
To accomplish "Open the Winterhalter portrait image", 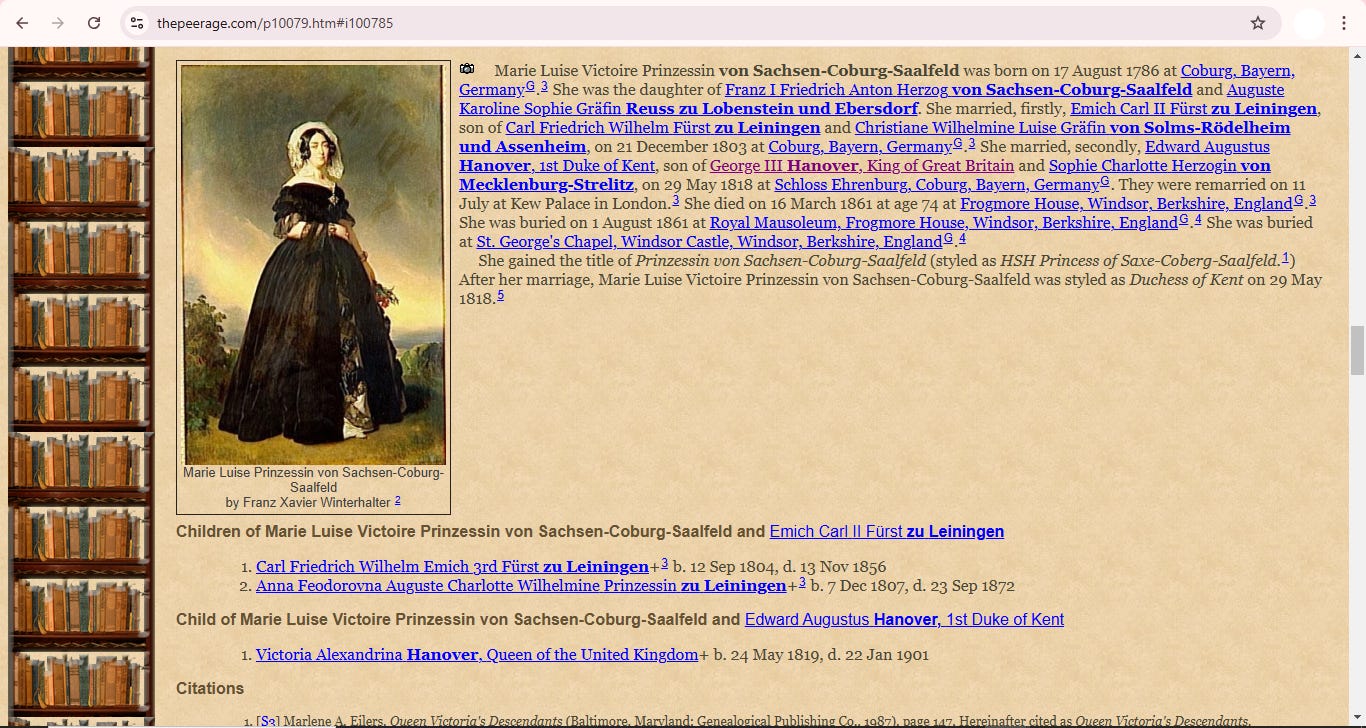I will point(313,264).
